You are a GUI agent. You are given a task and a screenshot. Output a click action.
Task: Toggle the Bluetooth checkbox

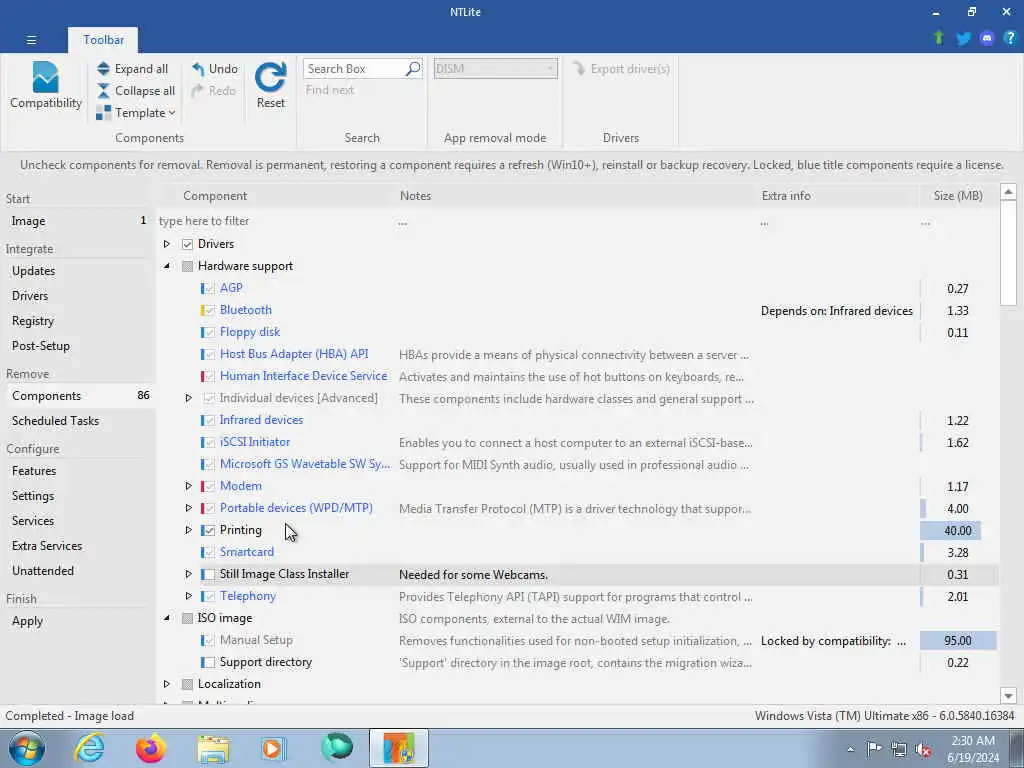[x=209, y=311]
